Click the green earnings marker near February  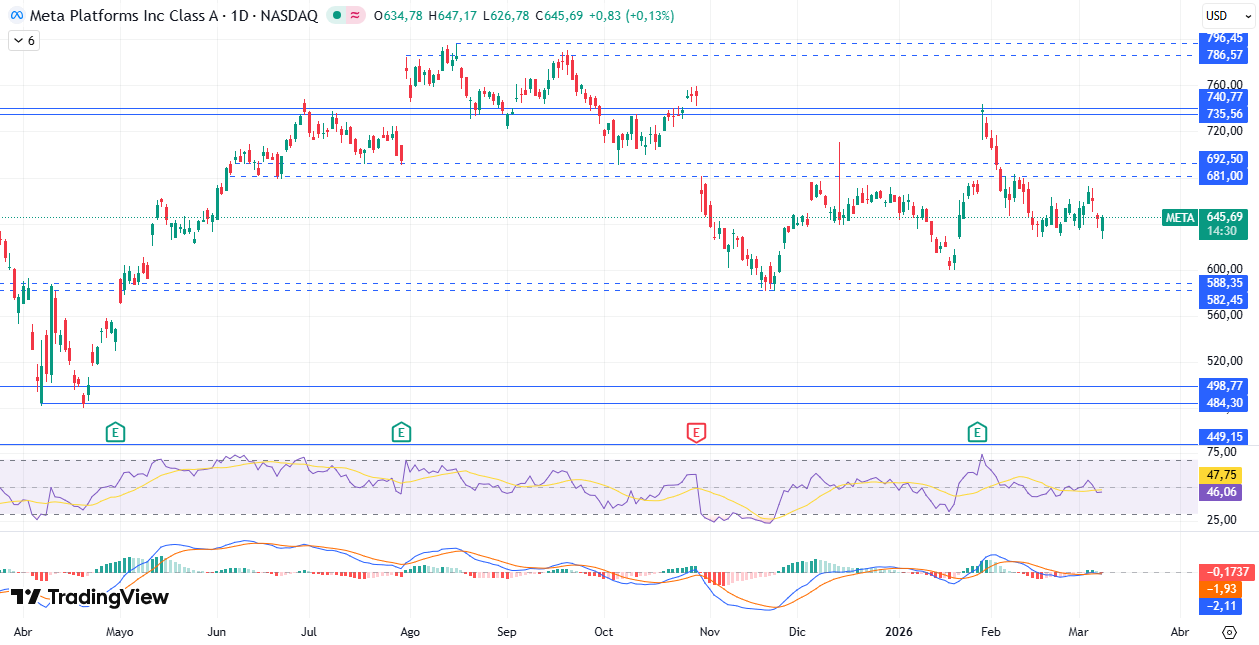(x=977, y=432)
